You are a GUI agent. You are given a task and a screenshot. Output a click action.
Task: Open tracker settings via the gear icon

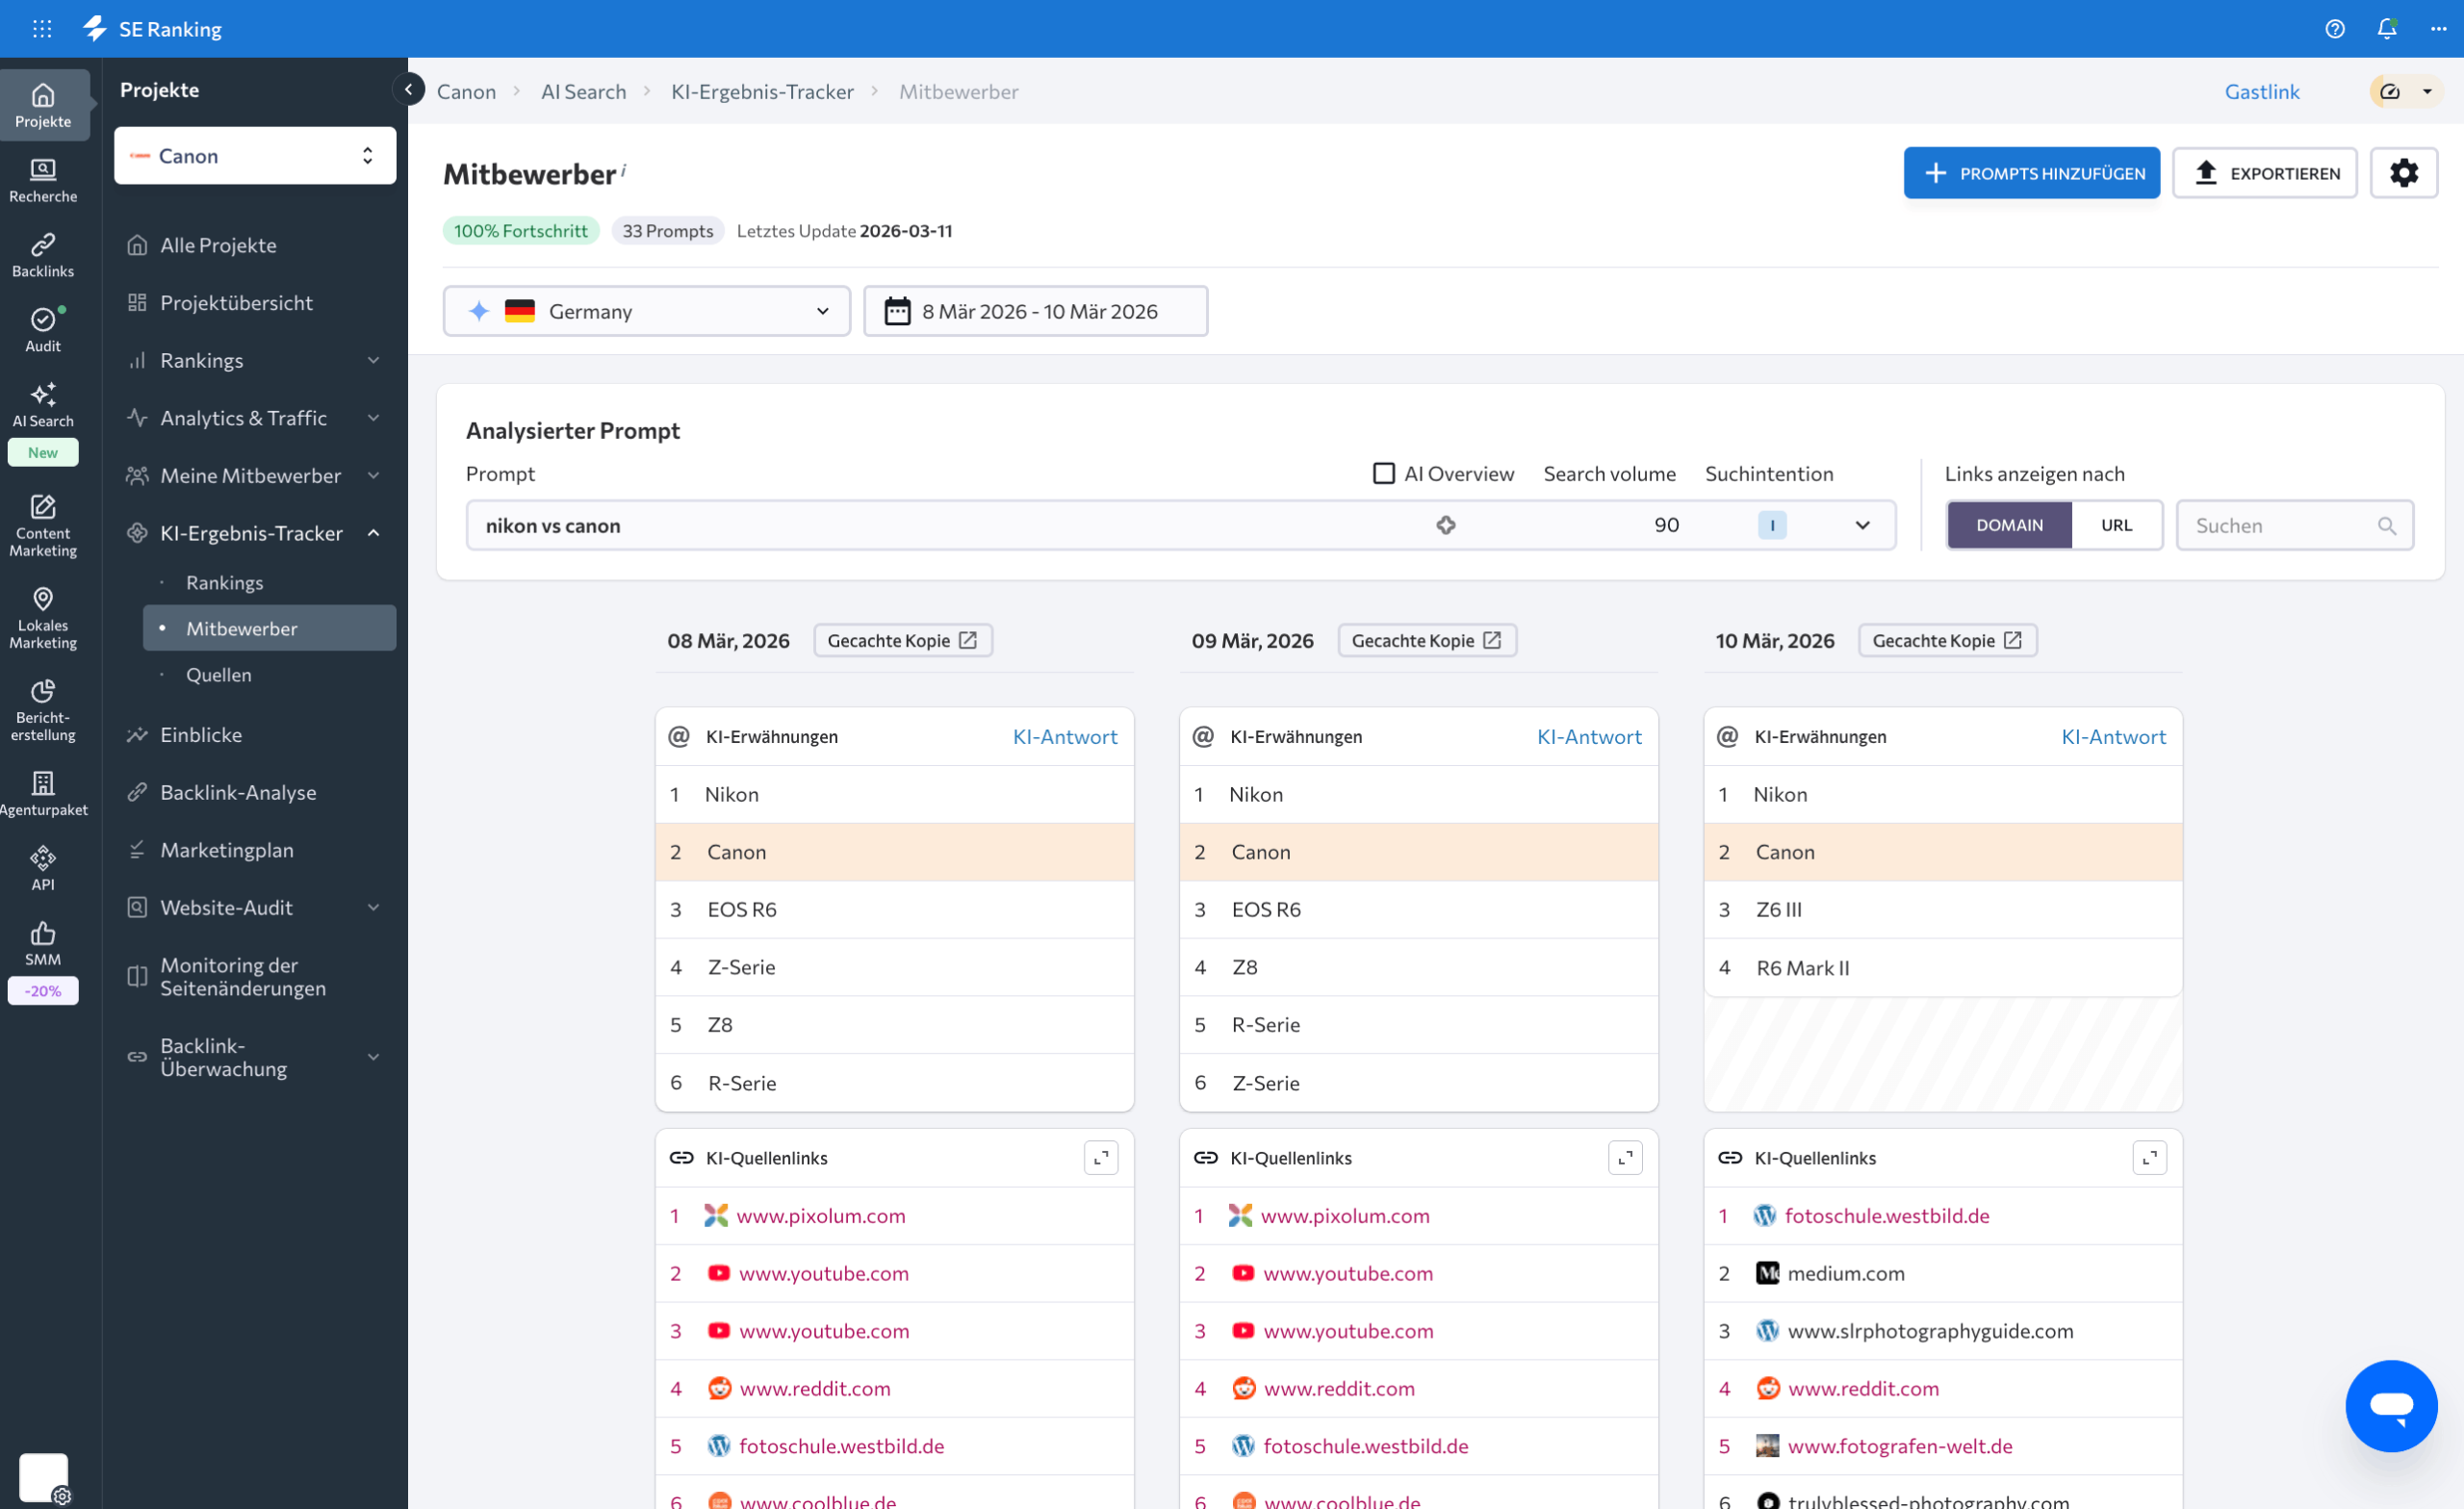pos(2404,172)
